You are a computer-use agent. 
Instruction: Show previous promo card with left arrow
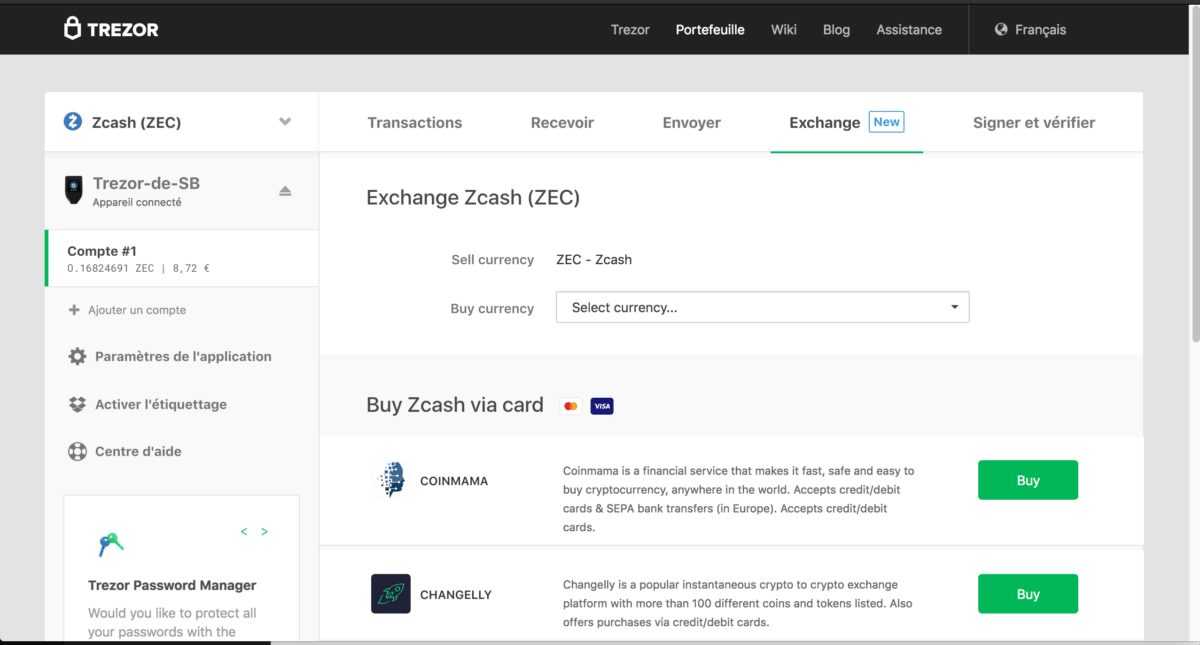click(244, 532)
